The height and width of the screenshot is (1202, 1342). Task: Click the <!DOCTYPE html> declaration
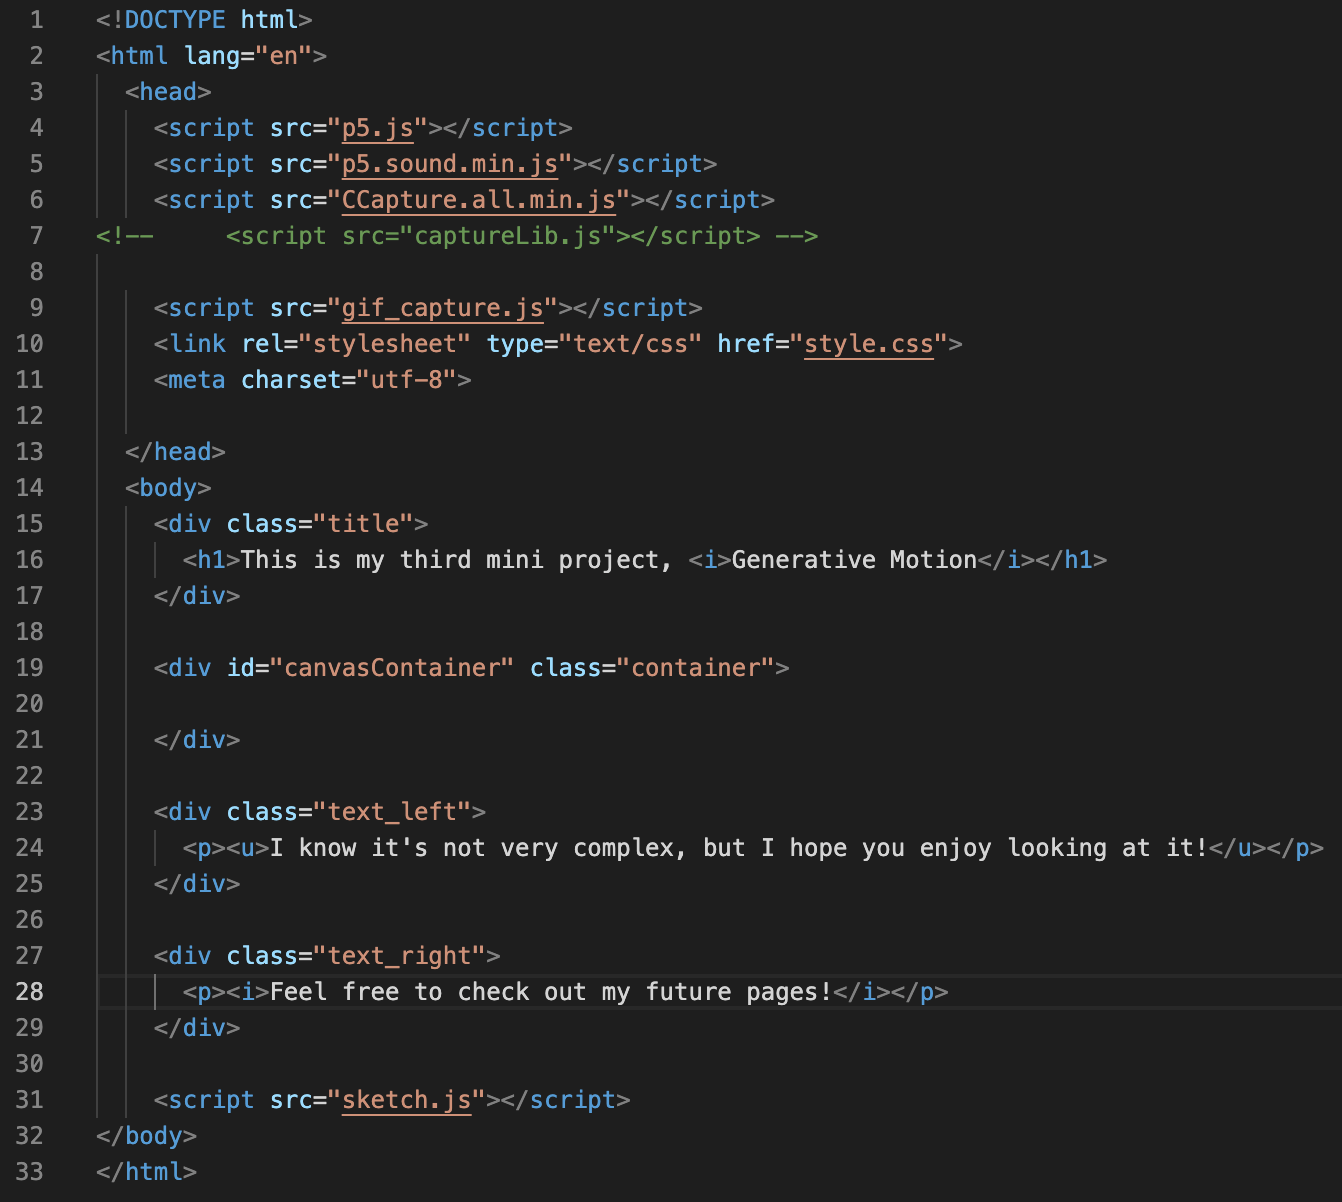click(205, 20)
